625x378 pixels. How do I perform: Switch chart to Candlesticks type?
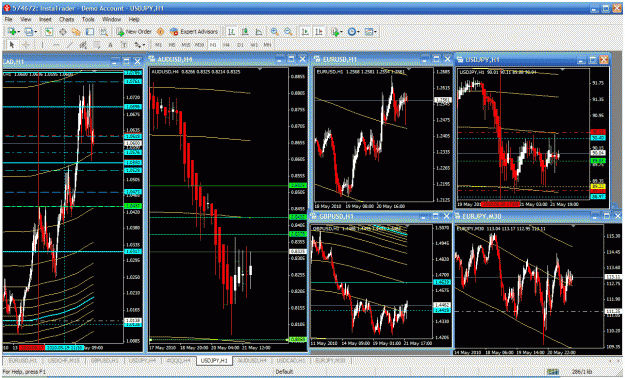245,32
